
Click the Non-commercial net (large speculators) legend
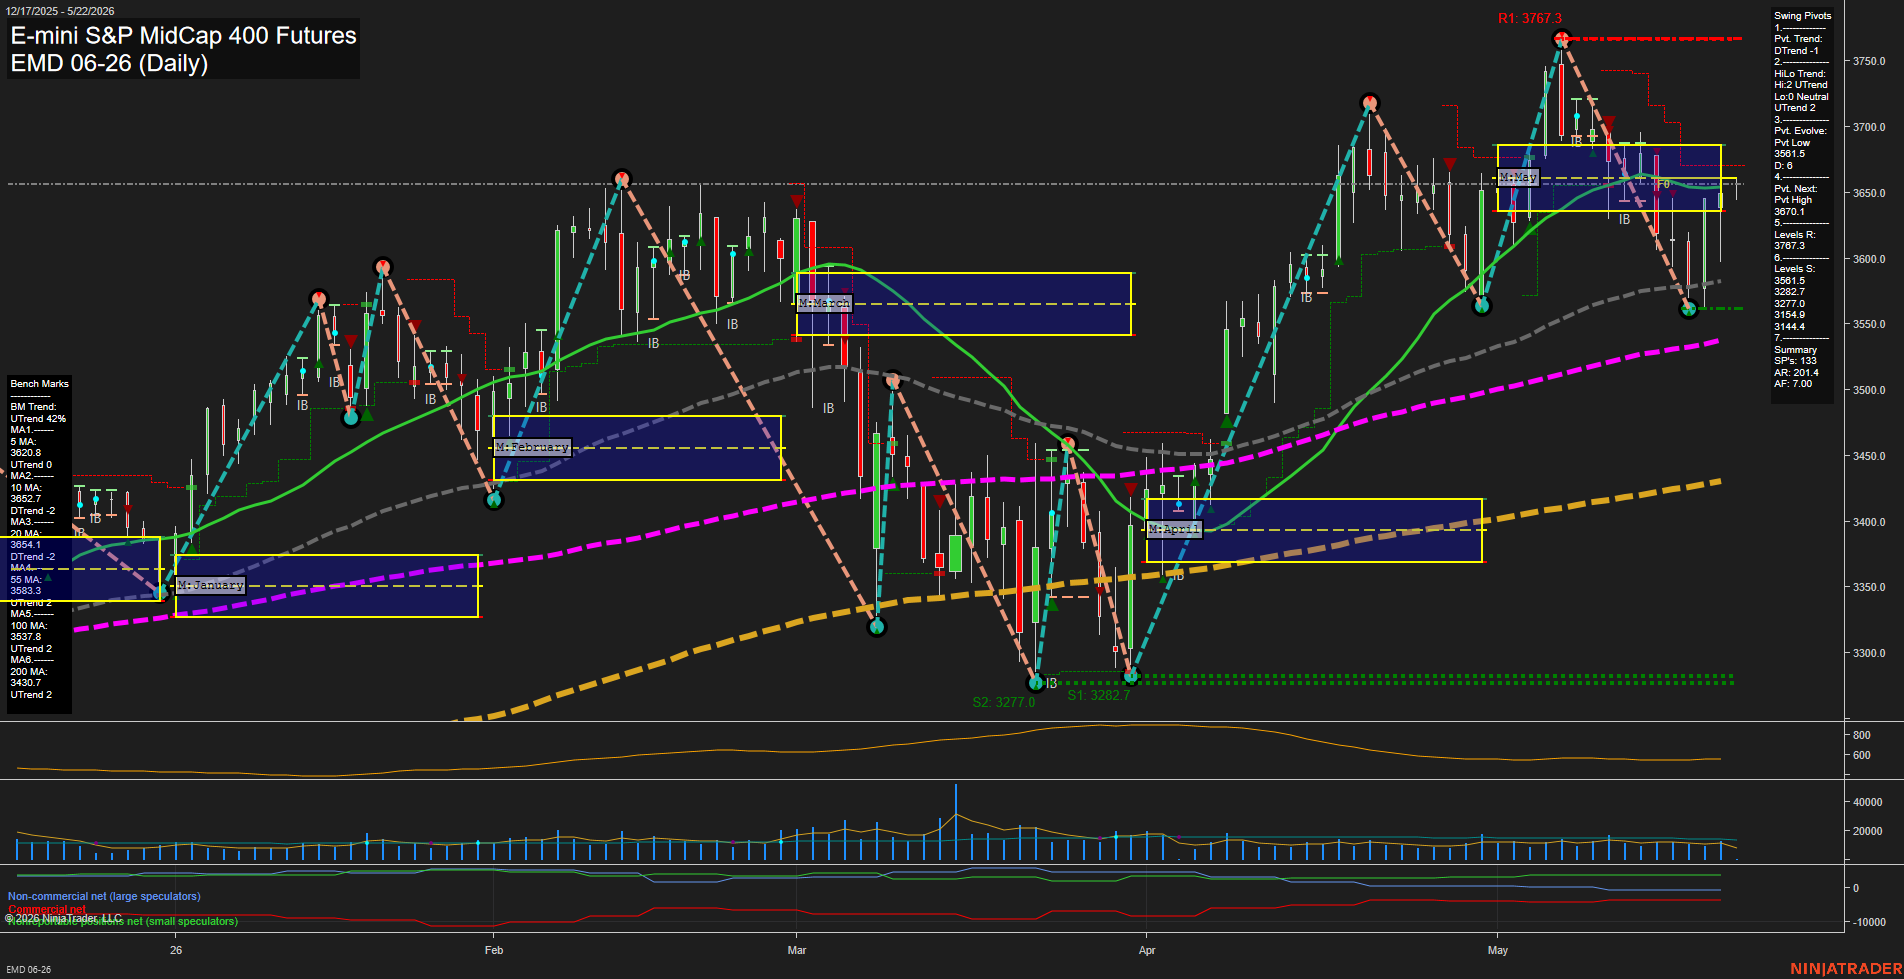point(104,896)
